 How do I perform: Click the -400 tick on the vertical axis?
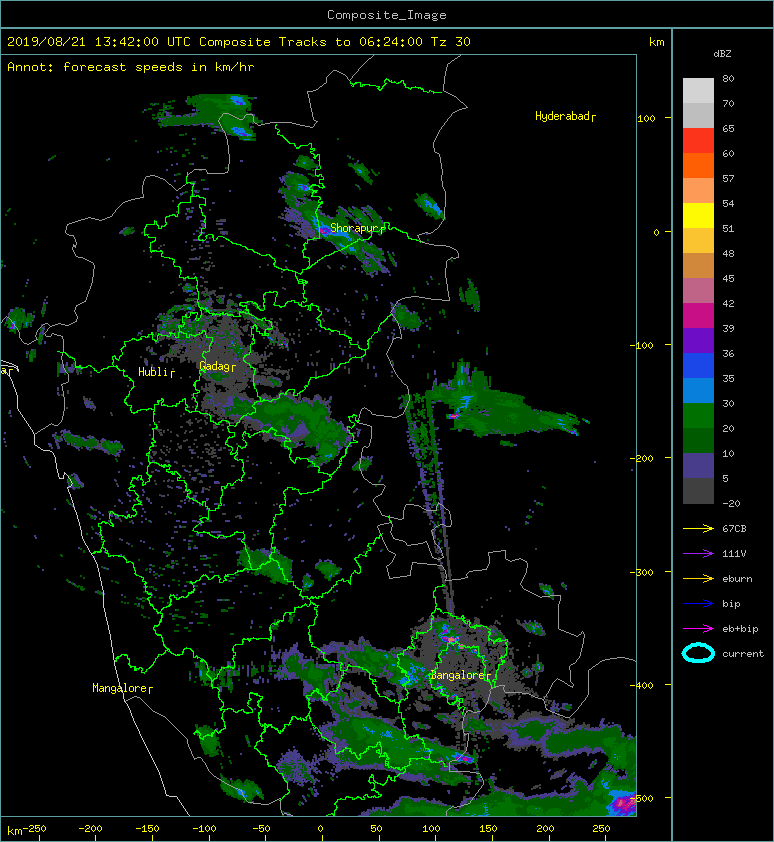click(x=641, y=686)
